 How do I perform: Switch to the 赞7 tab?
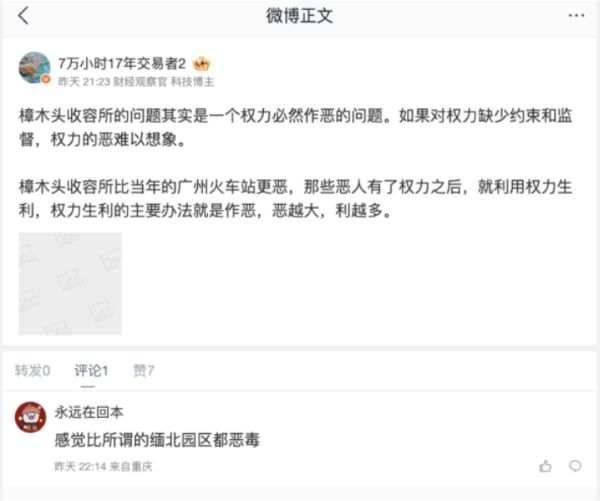click(x=143, y=370)
